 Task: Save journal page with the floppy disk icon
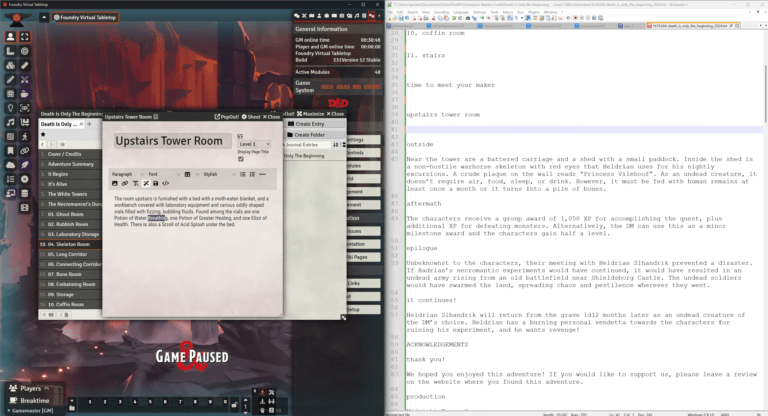(156, 183)
